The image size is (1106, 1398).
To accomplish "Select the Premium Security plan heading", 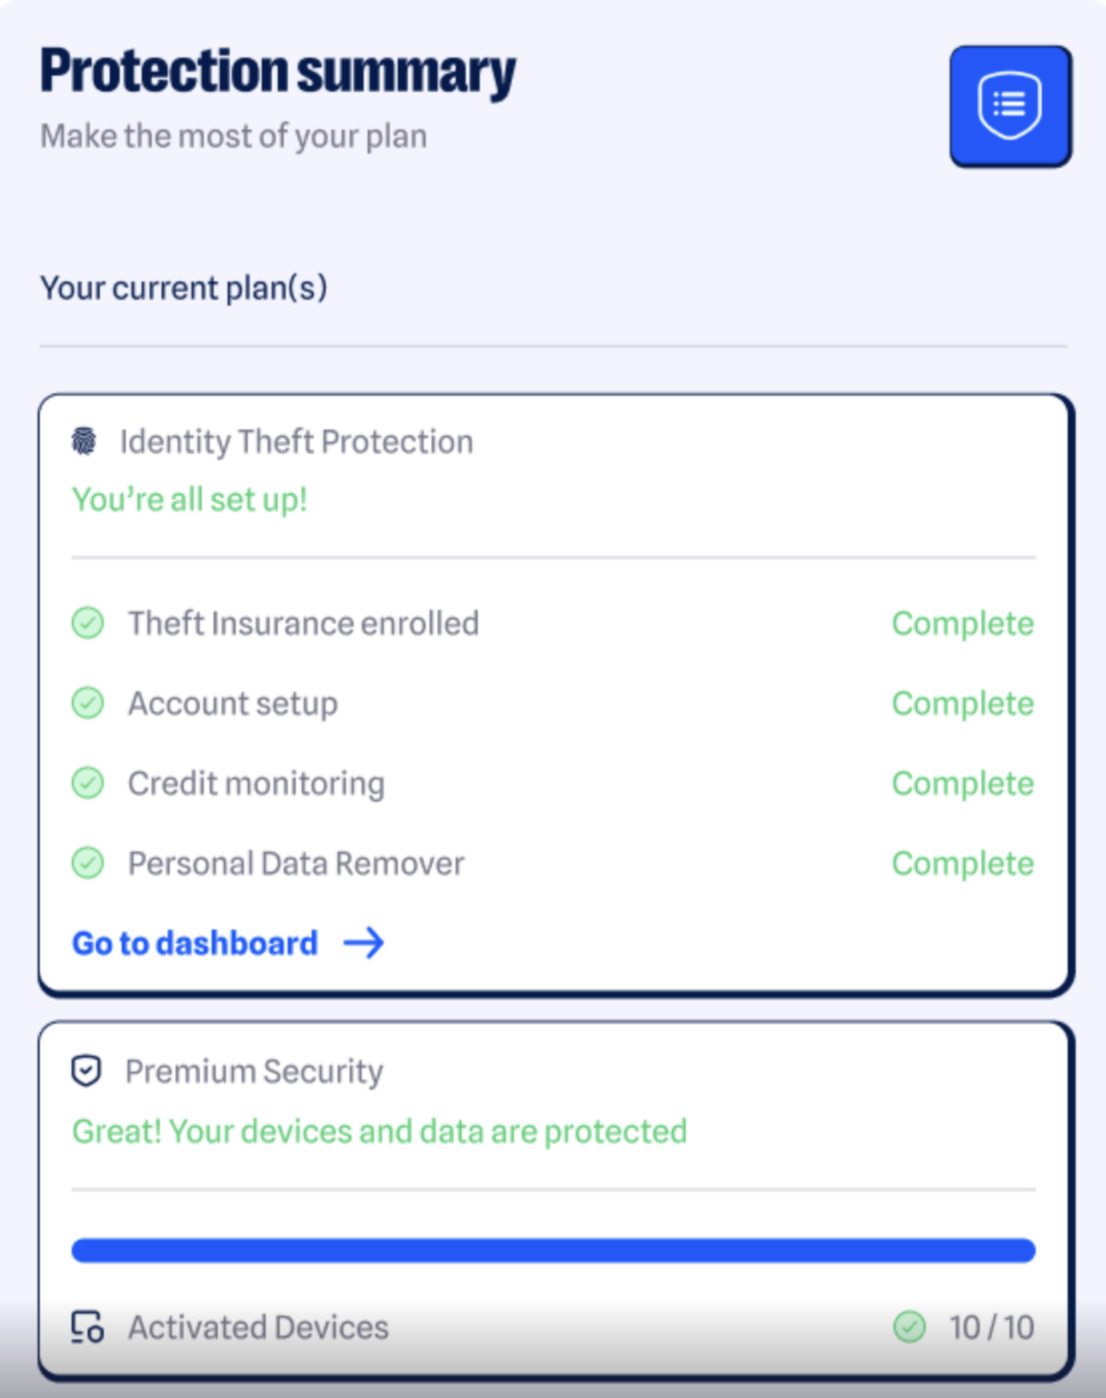I will 254,1071.
